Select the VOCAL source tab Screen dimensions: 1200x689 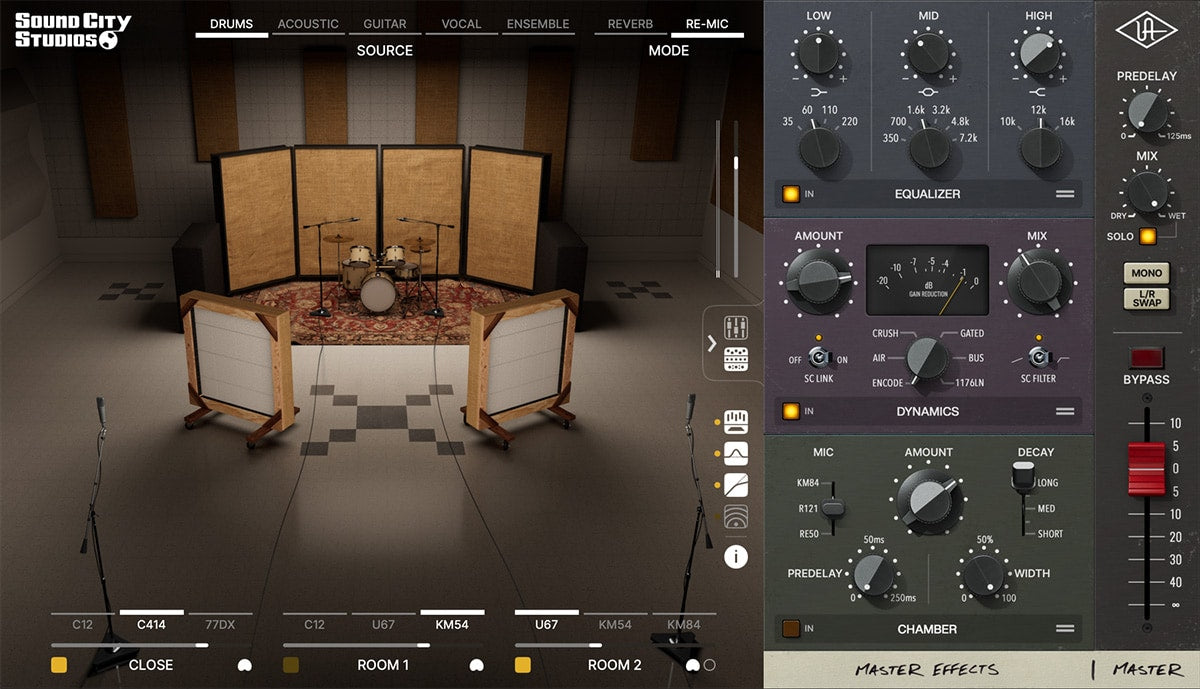[x=461, y=24]
